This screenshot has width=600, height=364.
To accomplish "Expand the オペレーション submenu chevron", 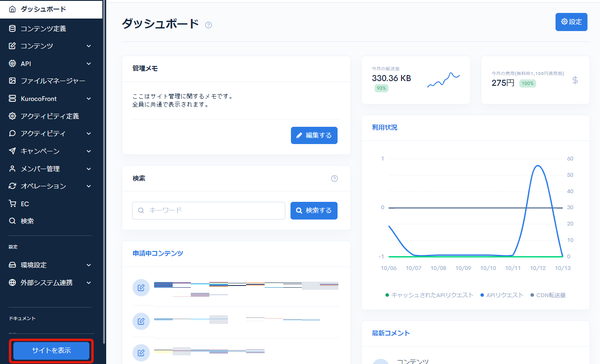I will [x=89, y=186].
